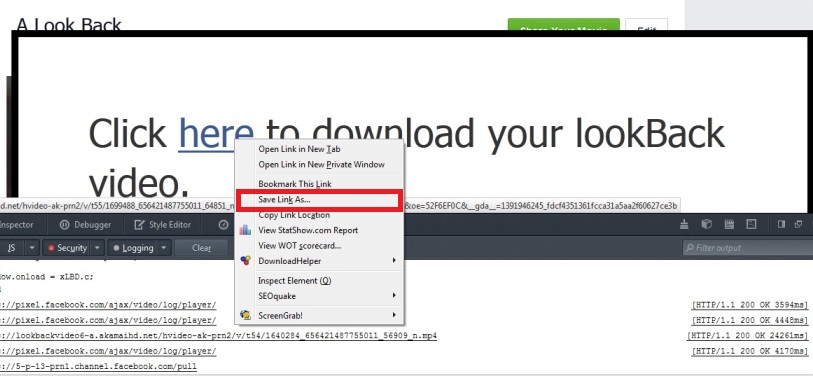Click the 'A Look Back' page heading
The width and height of the screenshot is (813, 383).
click(x=69, y=24)
